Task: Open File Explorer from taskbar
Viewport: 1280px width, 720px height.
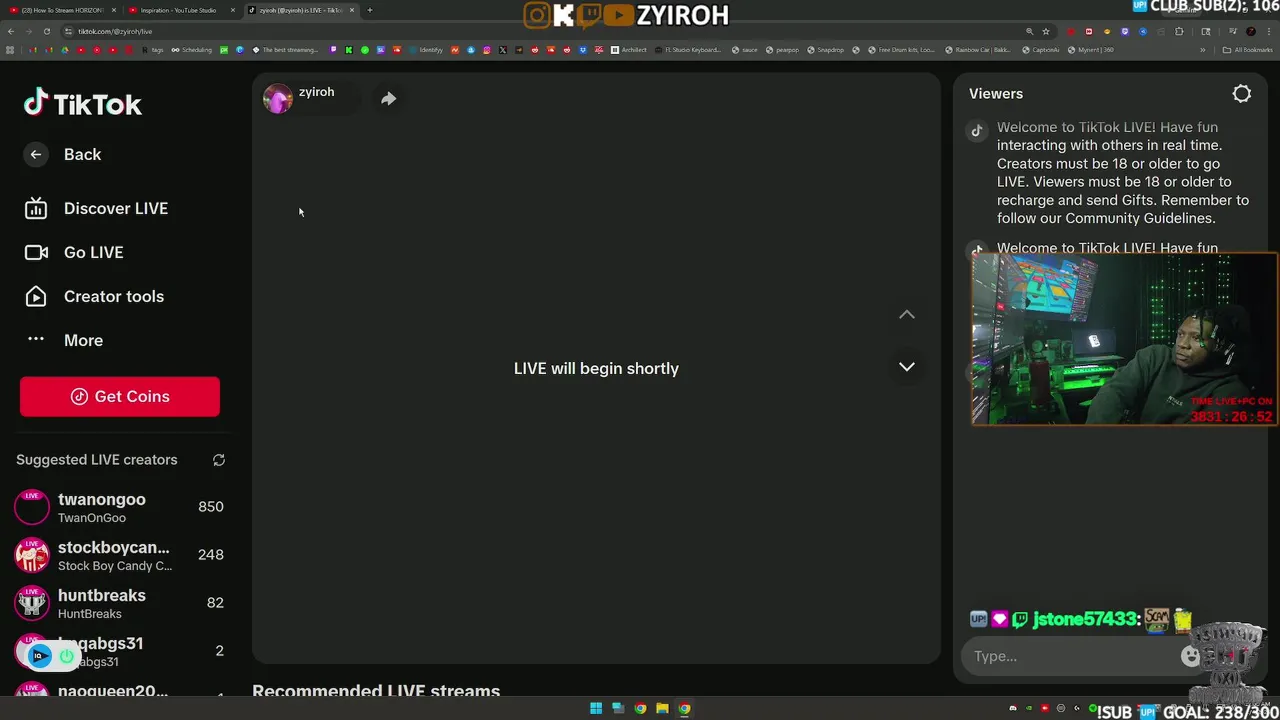Action: 662,709
